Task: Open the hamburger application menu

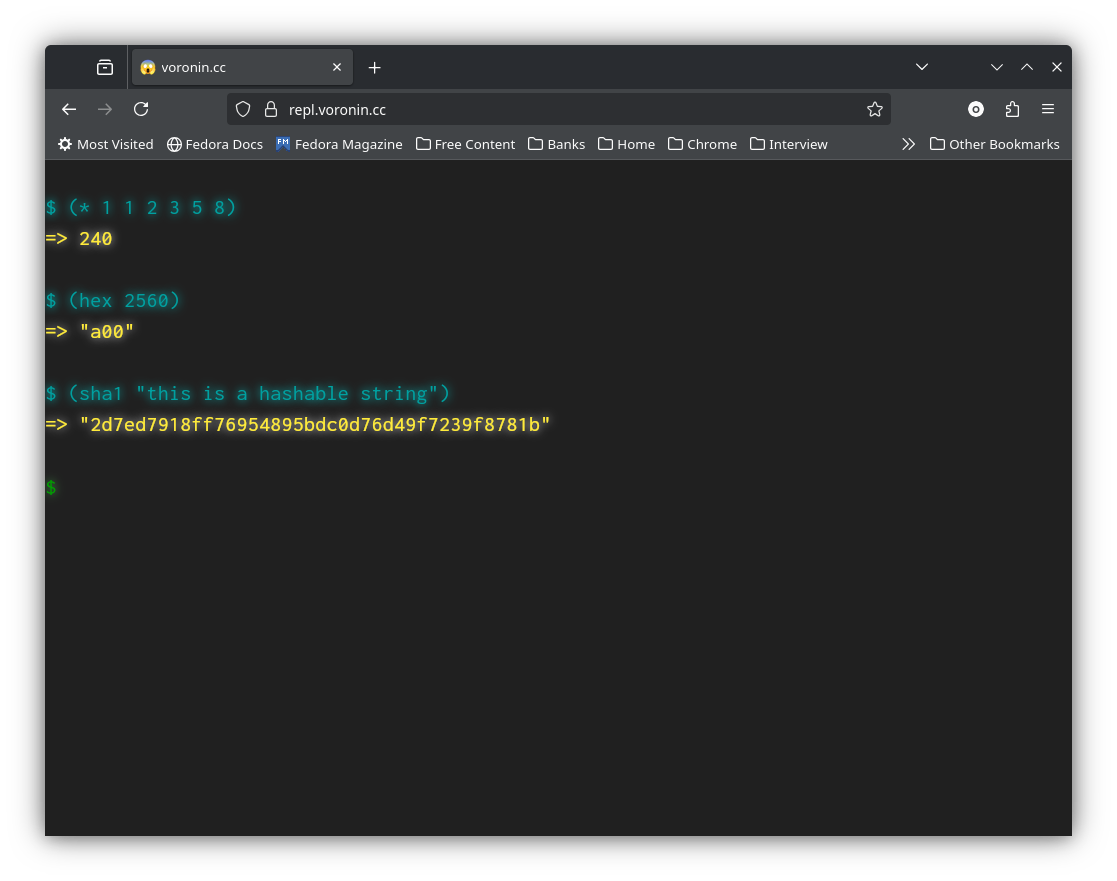Action: tap(1047, 109)
